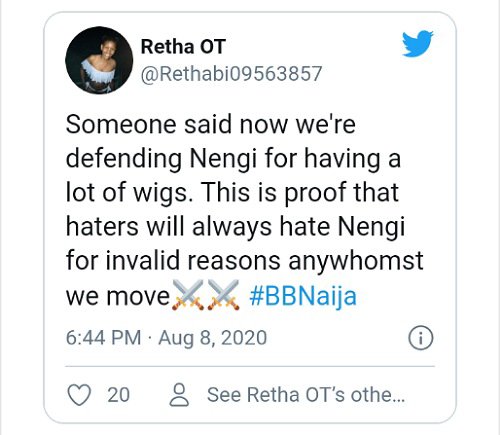Screen dimensions: 500x435
Task: Open the @Rethabi09563857 handle
Action: [231, 74]
